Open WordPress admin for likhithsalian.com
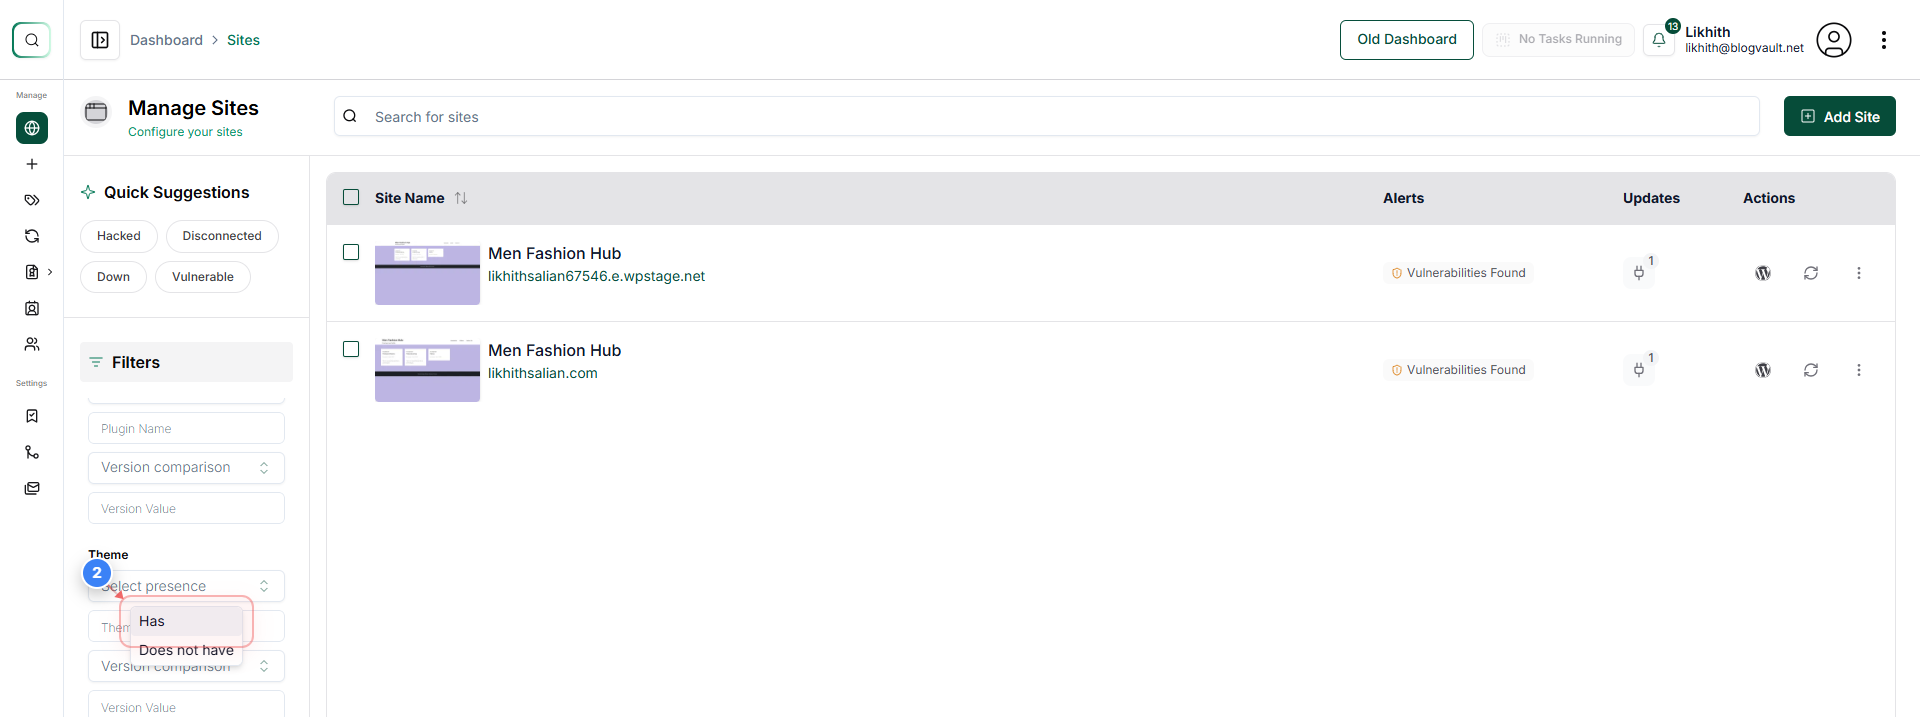The height and width of the screenshot is (717, 1920). [1763, 370]
